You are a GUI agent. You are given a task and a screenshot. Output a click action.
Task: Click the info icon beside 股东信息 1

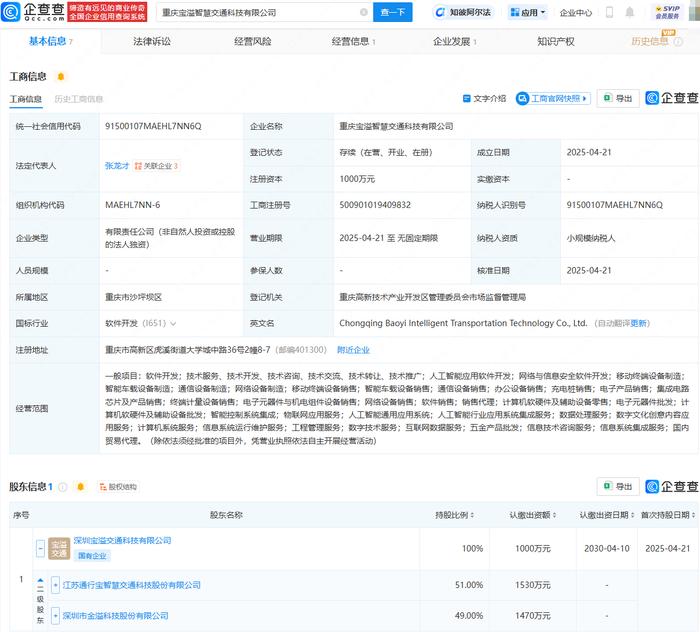point(63,487)
